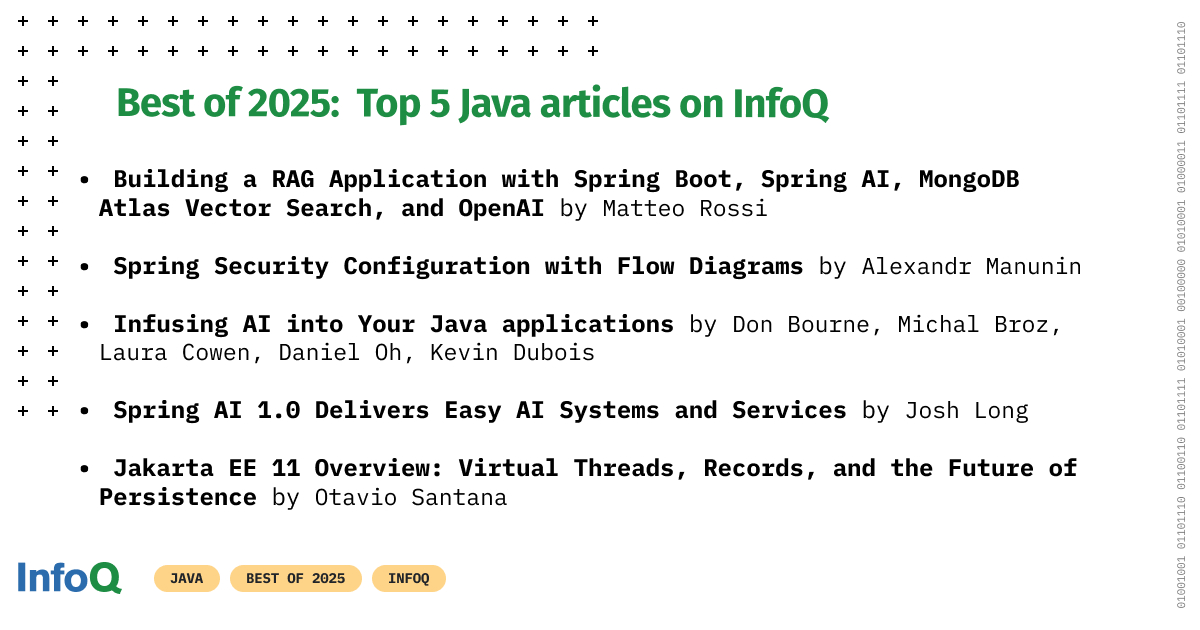Click author name Matteo Rossi
This screenshot has height=630, width=1200.
[685, 209]
